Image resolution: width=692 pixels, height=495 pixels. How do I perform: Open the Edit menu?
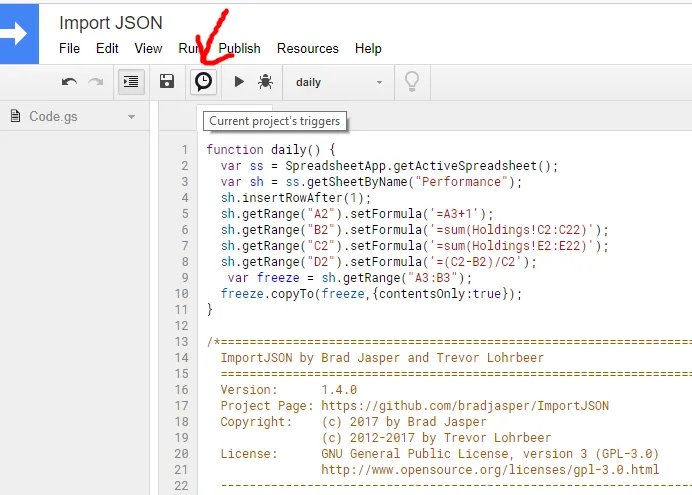pos(107,48)
